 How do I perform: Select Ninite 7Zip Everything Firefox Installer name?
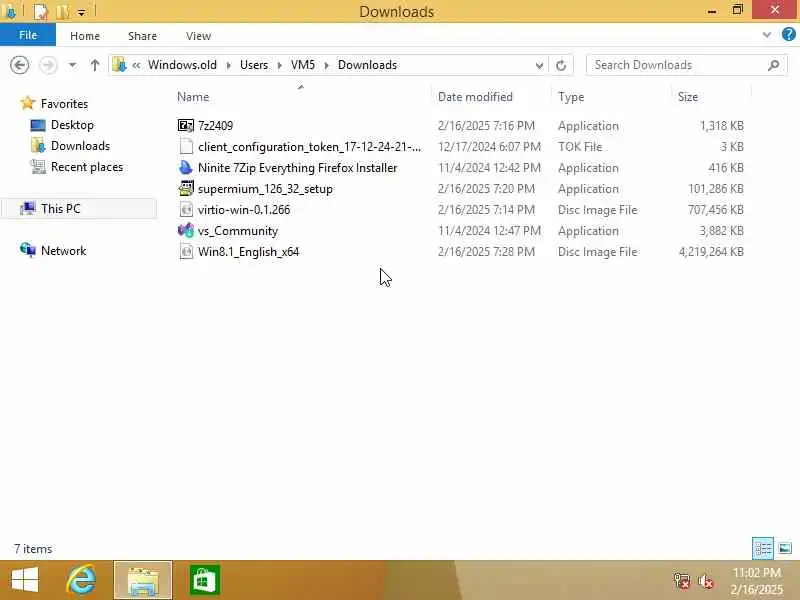pyautogui.click(x=297, y=168)
